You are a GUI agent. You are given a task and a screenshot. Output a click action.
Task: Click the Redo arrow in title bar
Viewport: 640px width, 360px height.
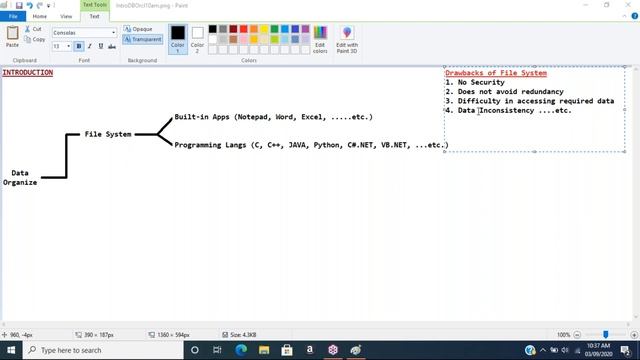click(40, 5)
